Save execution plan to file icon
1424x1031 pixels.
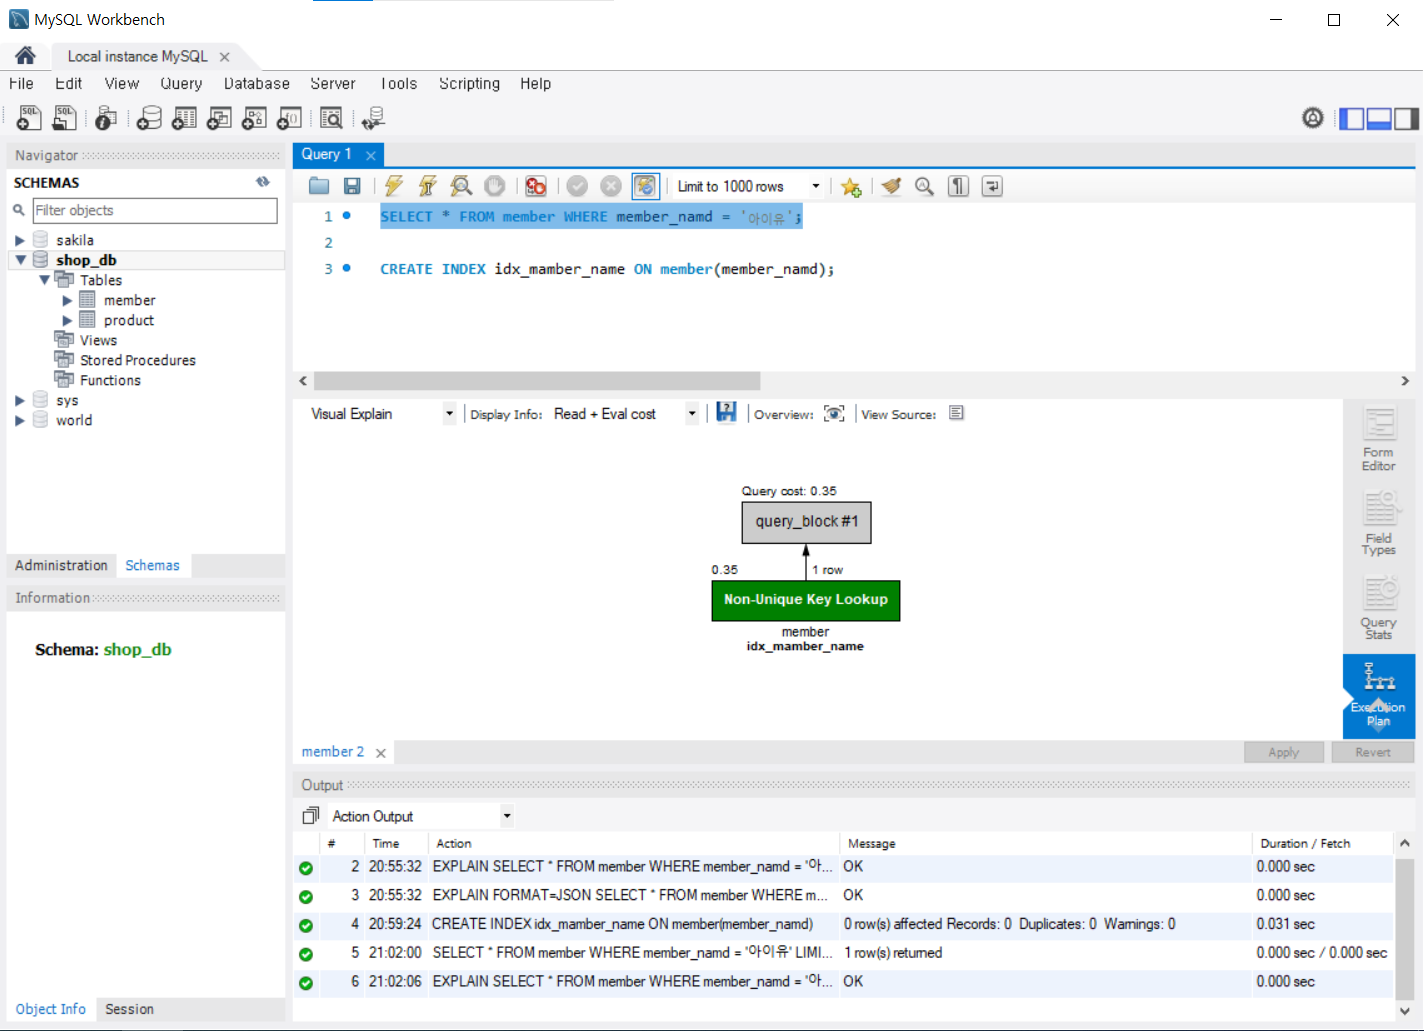click(727, 413)
